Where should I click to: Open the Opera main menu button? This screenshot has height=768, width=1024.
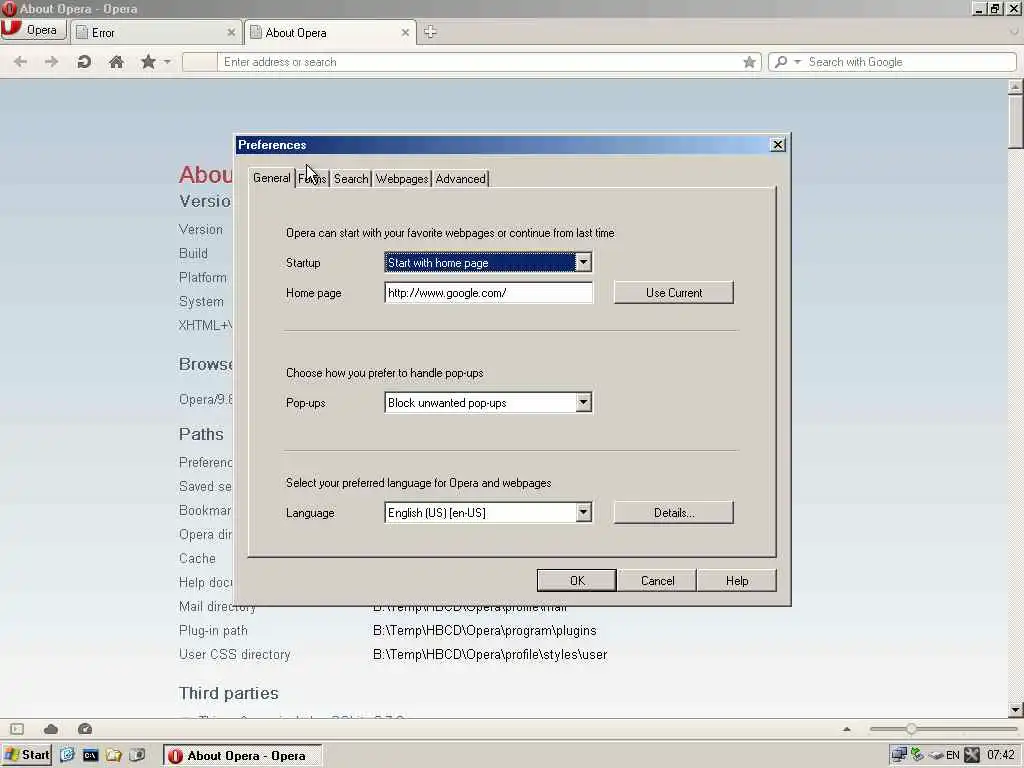(x=33, y=30)
